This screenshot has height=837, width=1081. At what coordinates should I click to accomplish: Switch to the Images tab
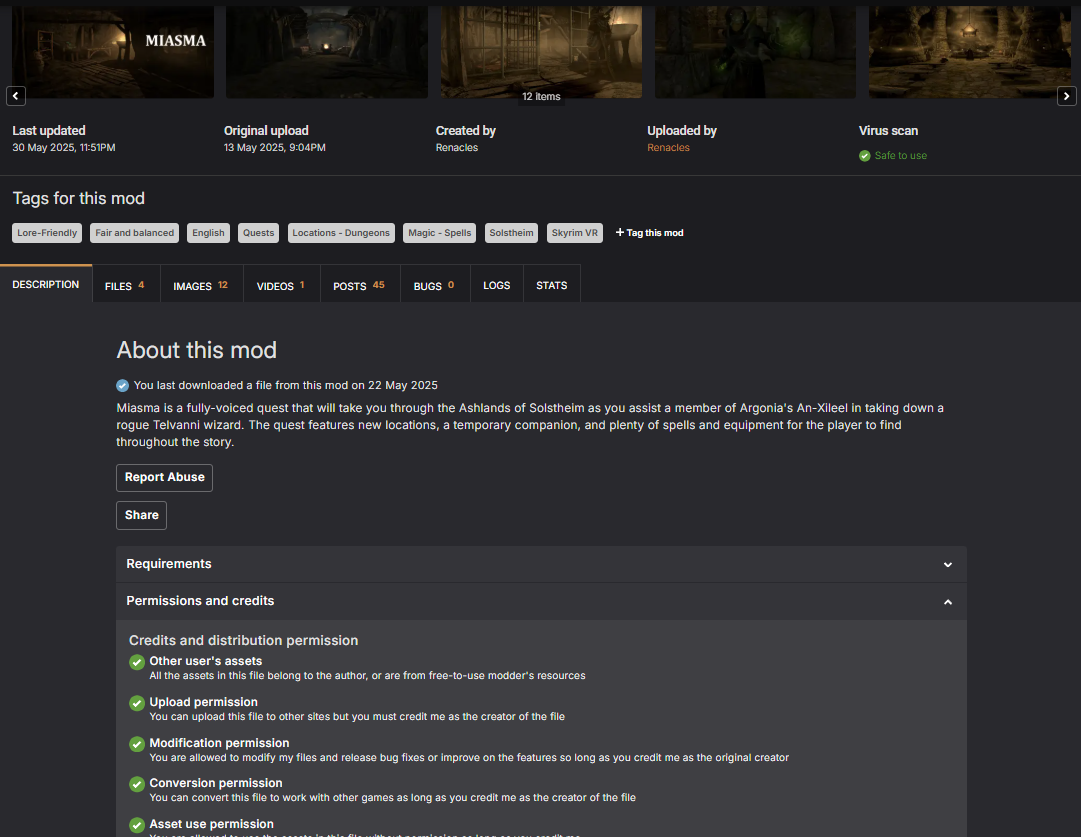point(201,285)
